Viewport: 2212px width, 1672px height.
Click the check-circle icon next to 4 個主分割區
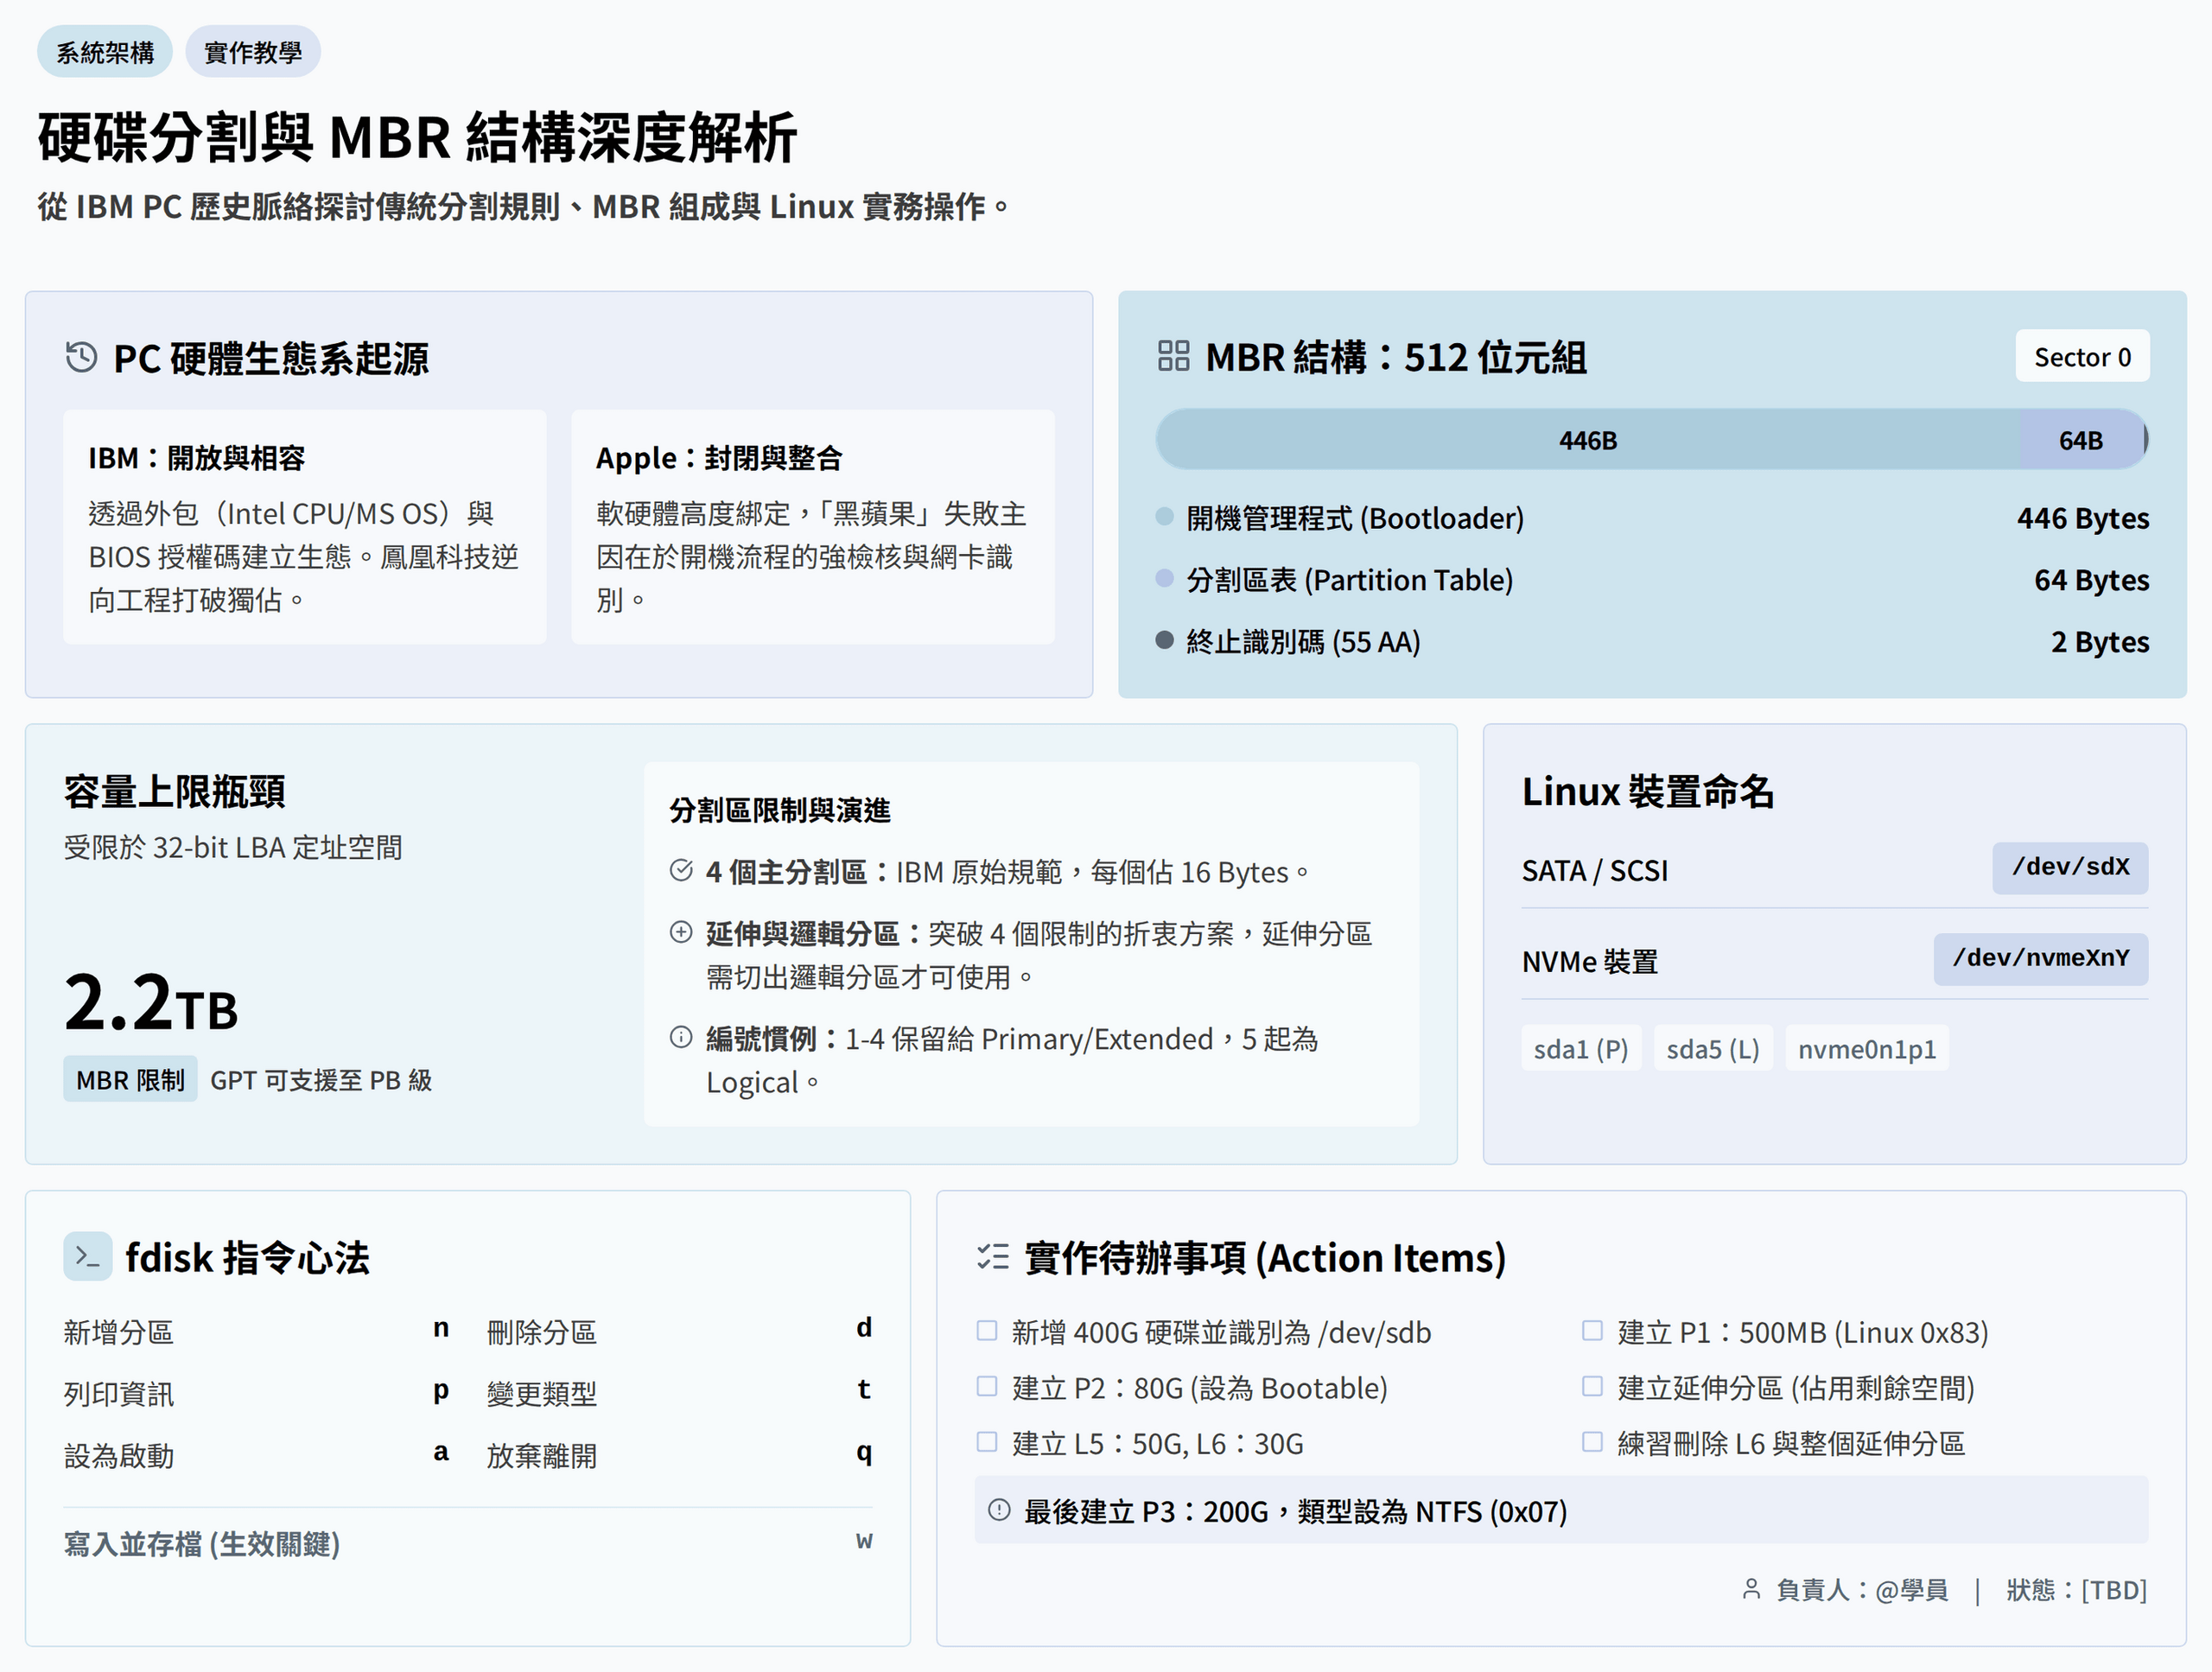click(x=681, y=871)
